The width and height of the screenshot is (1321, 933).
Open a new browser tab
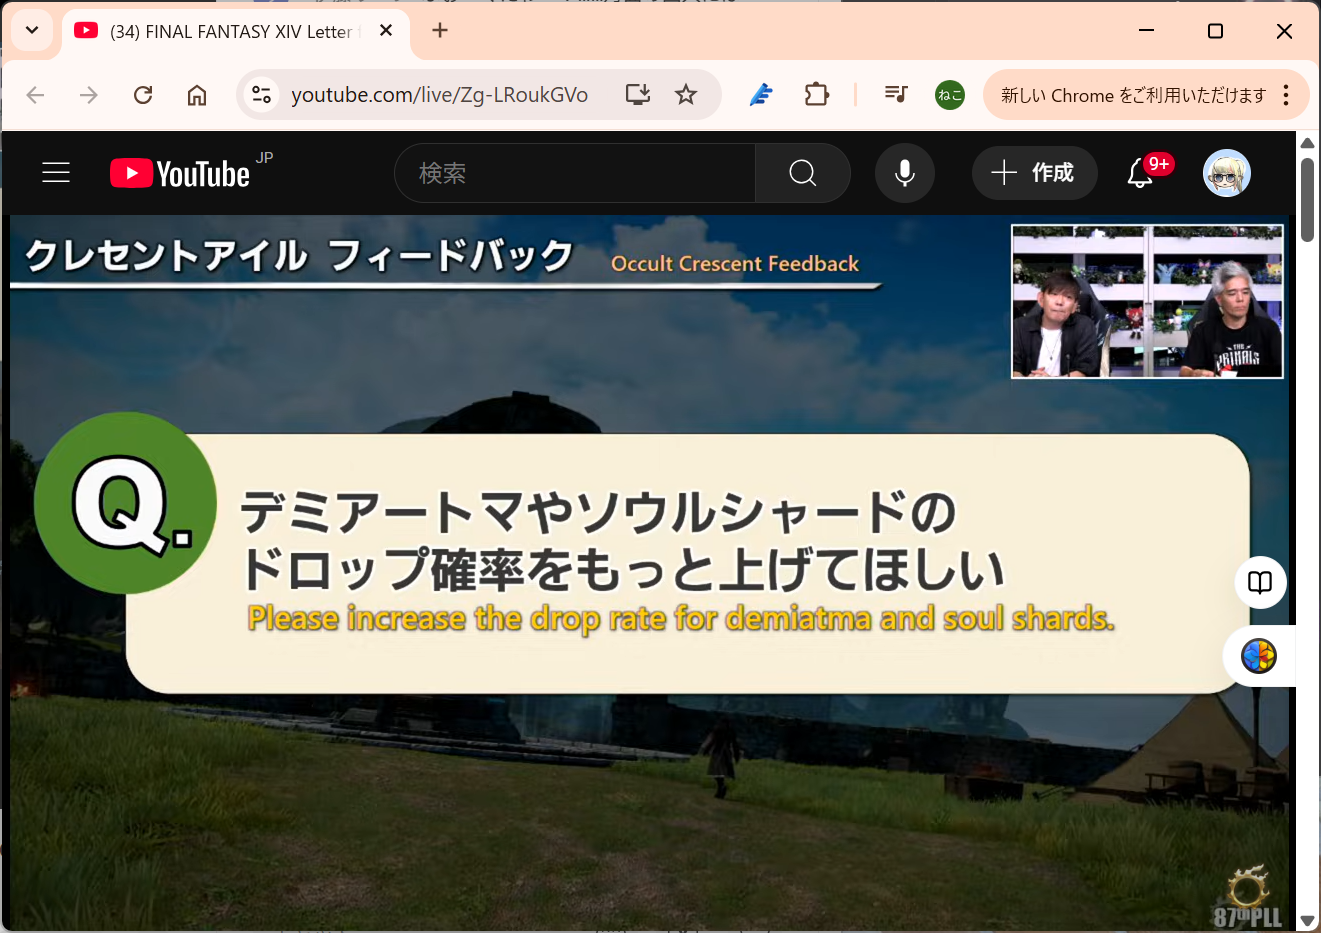coord(440,31)
